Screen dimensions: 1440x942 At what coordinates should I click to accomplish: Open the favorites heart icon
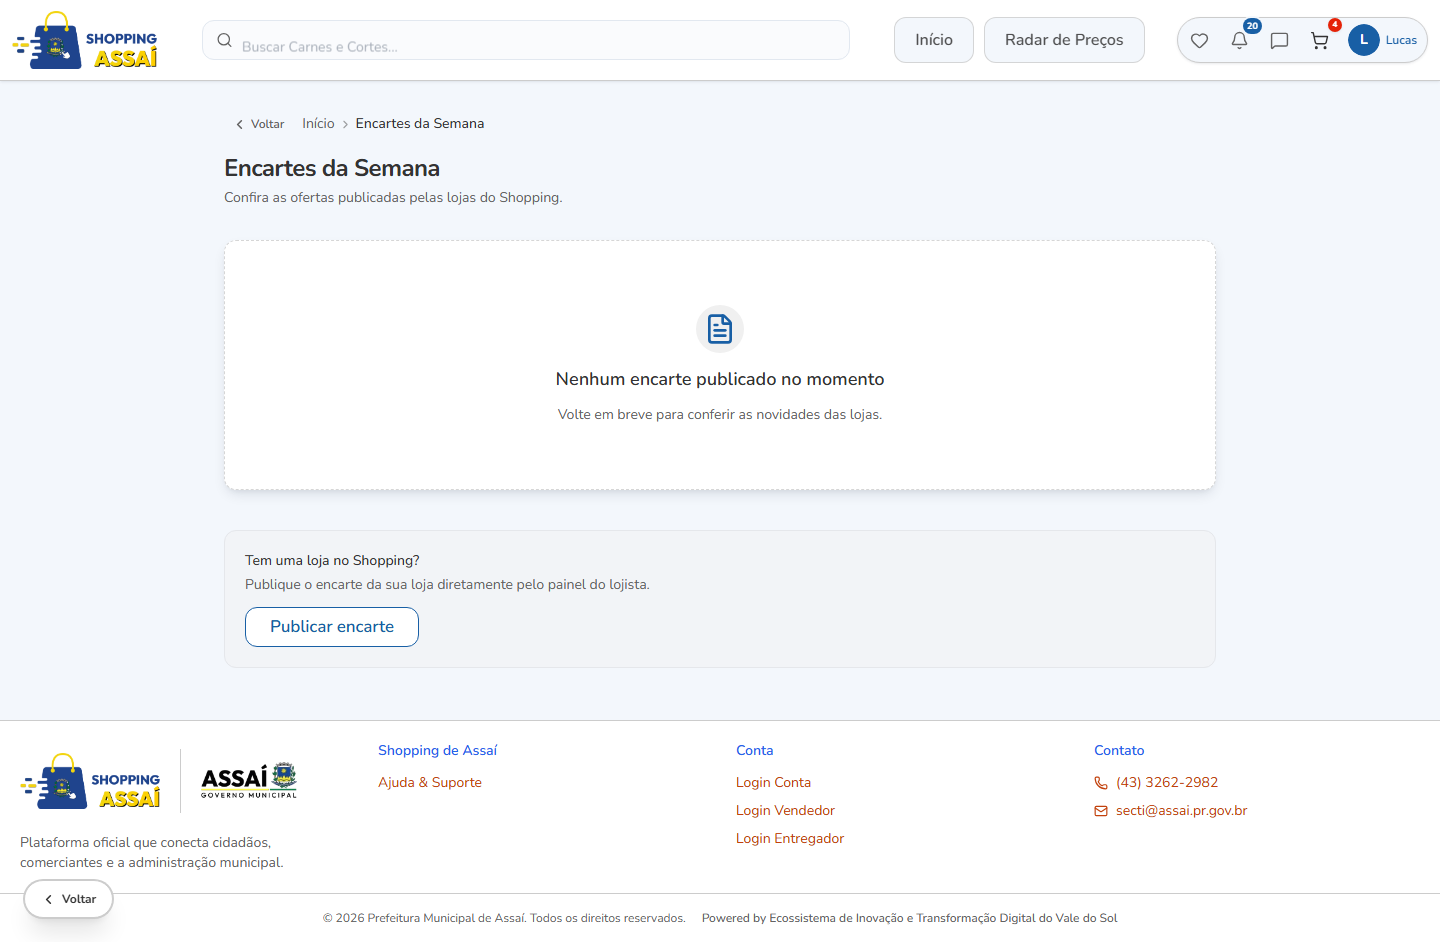point(1199,41)
